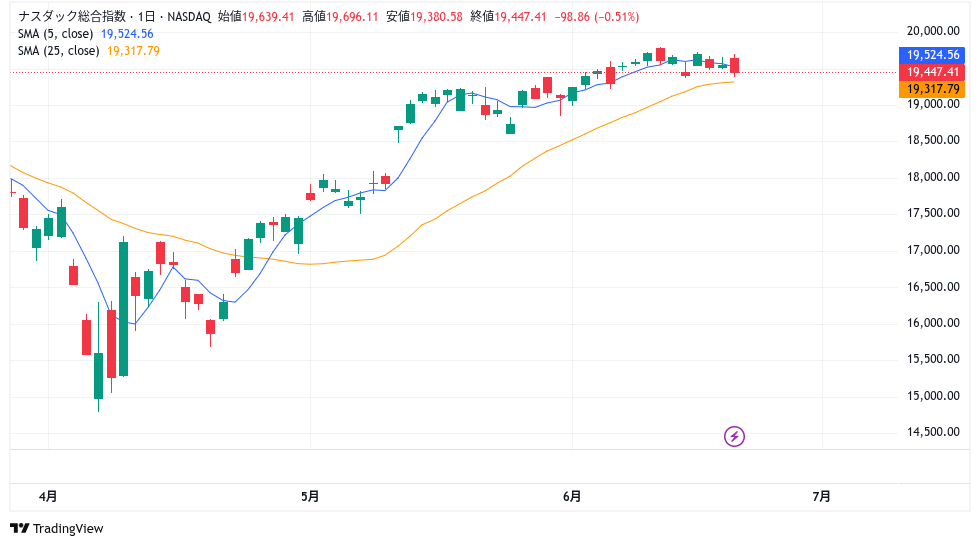Click the ナスダック総合指数 symbol title
The height and width of the screenshot is (546, 980).
tap(72, 17)
